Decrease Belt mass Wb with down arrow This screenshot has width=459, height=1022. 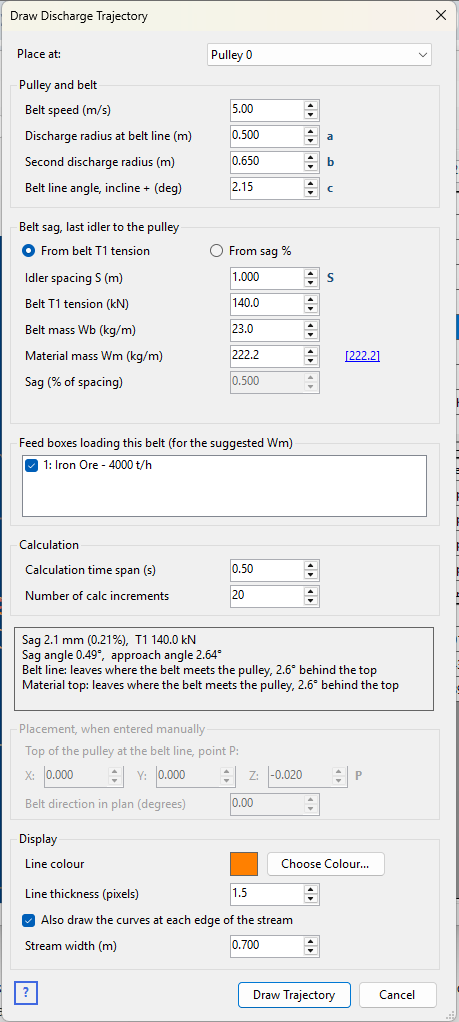[311, 335]
